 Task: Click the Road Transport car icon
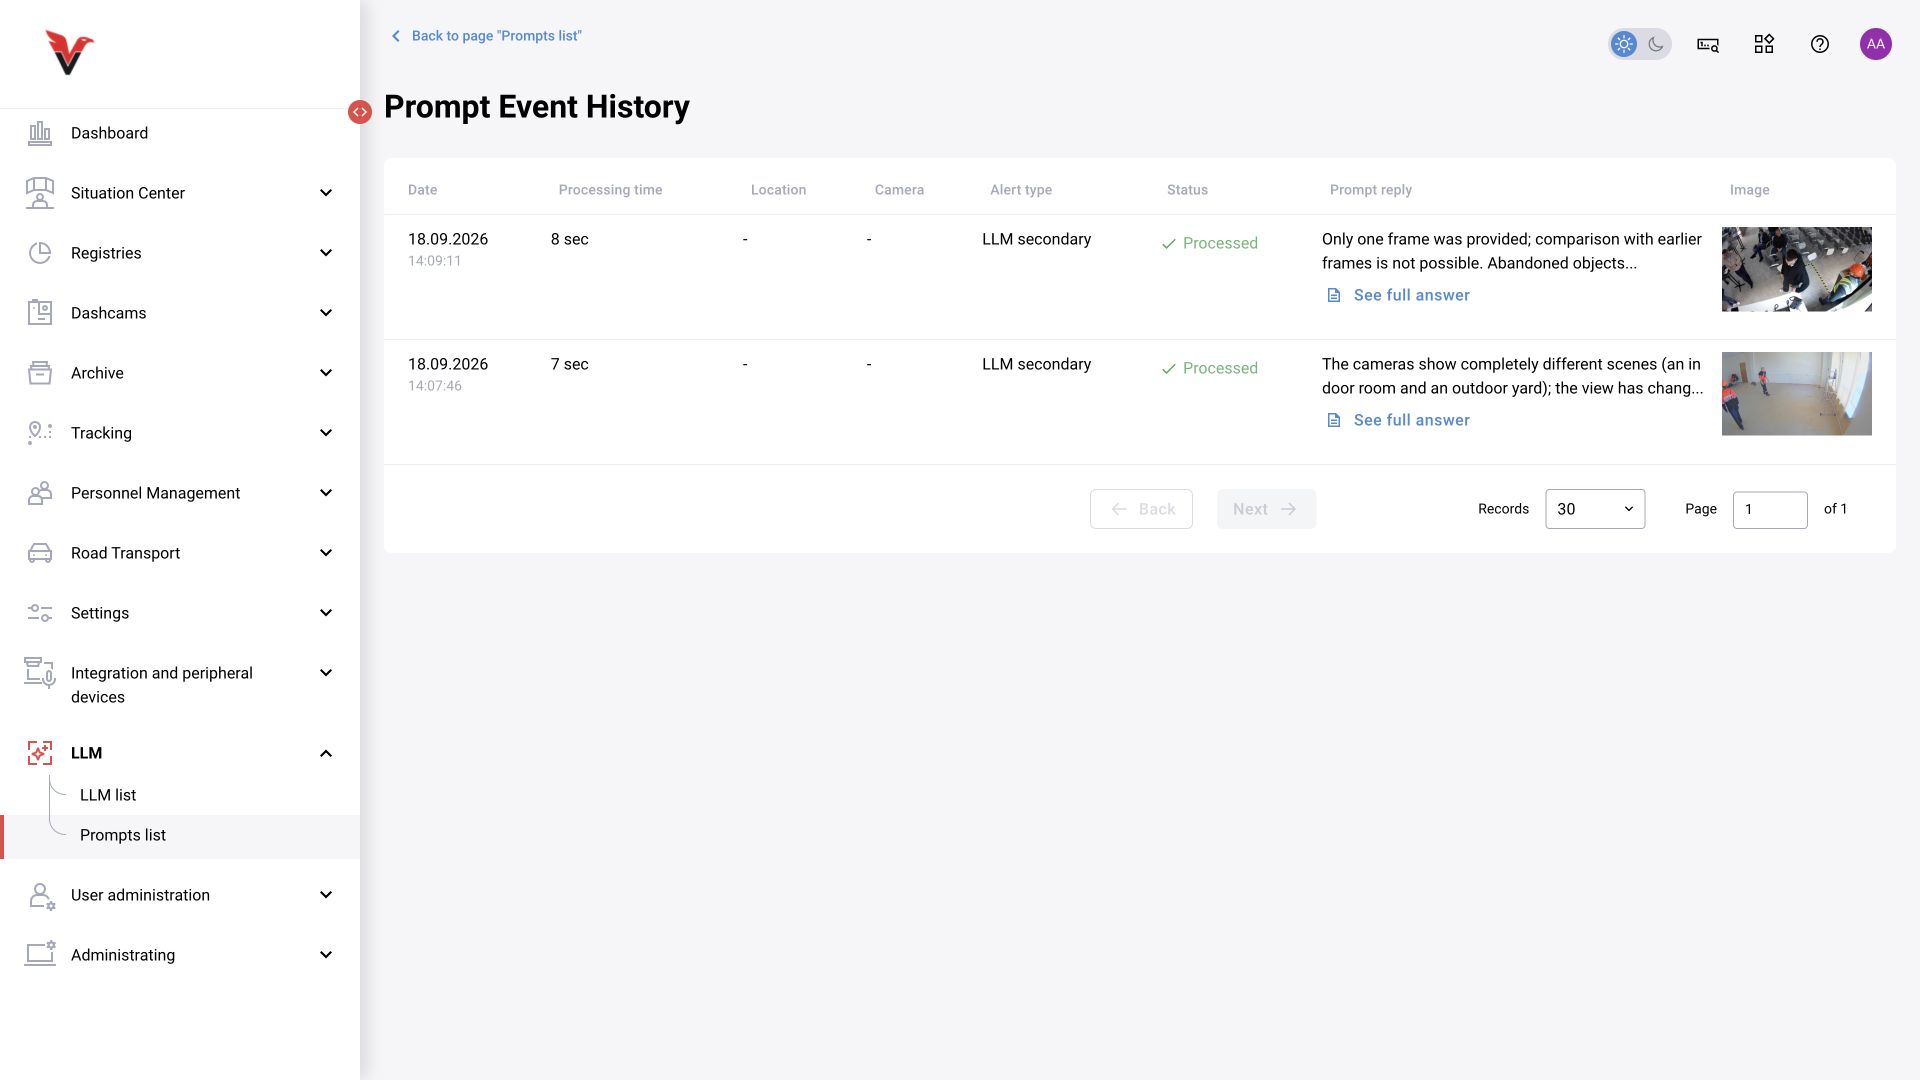click(40, 553)
